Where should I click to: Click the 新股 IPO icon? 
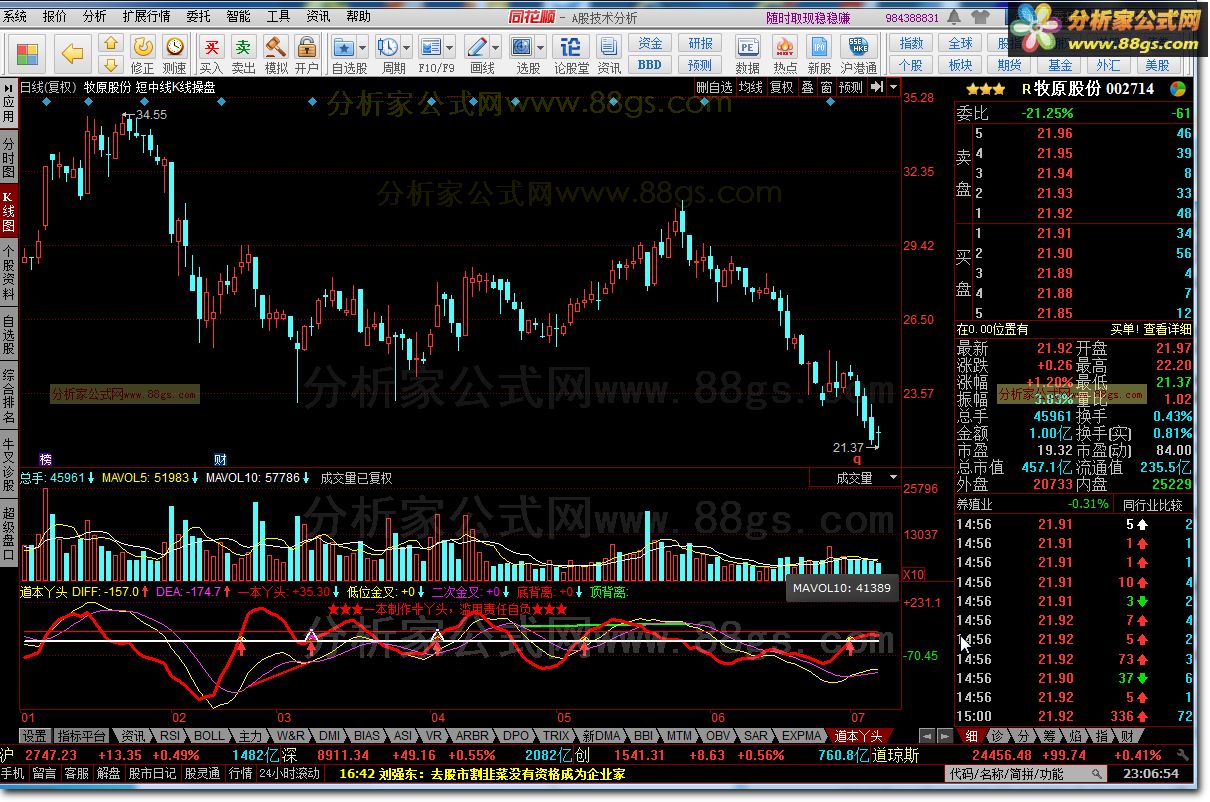click(820, 48)
